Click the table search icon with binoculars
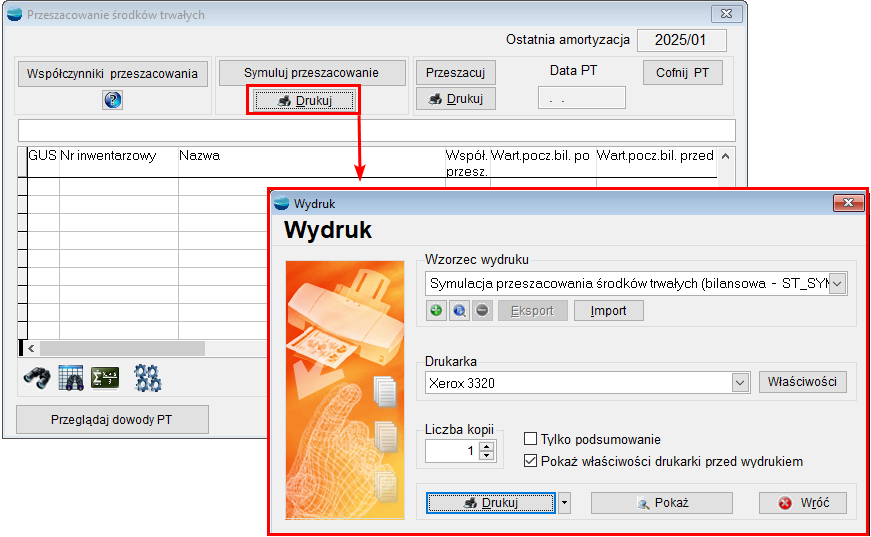Screen dimensions: 871x537 [71, 378]
